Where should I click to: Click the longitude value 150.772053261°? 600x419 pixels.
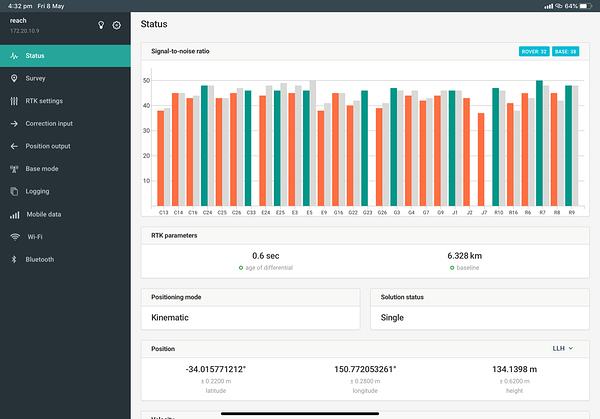(365, 369)
